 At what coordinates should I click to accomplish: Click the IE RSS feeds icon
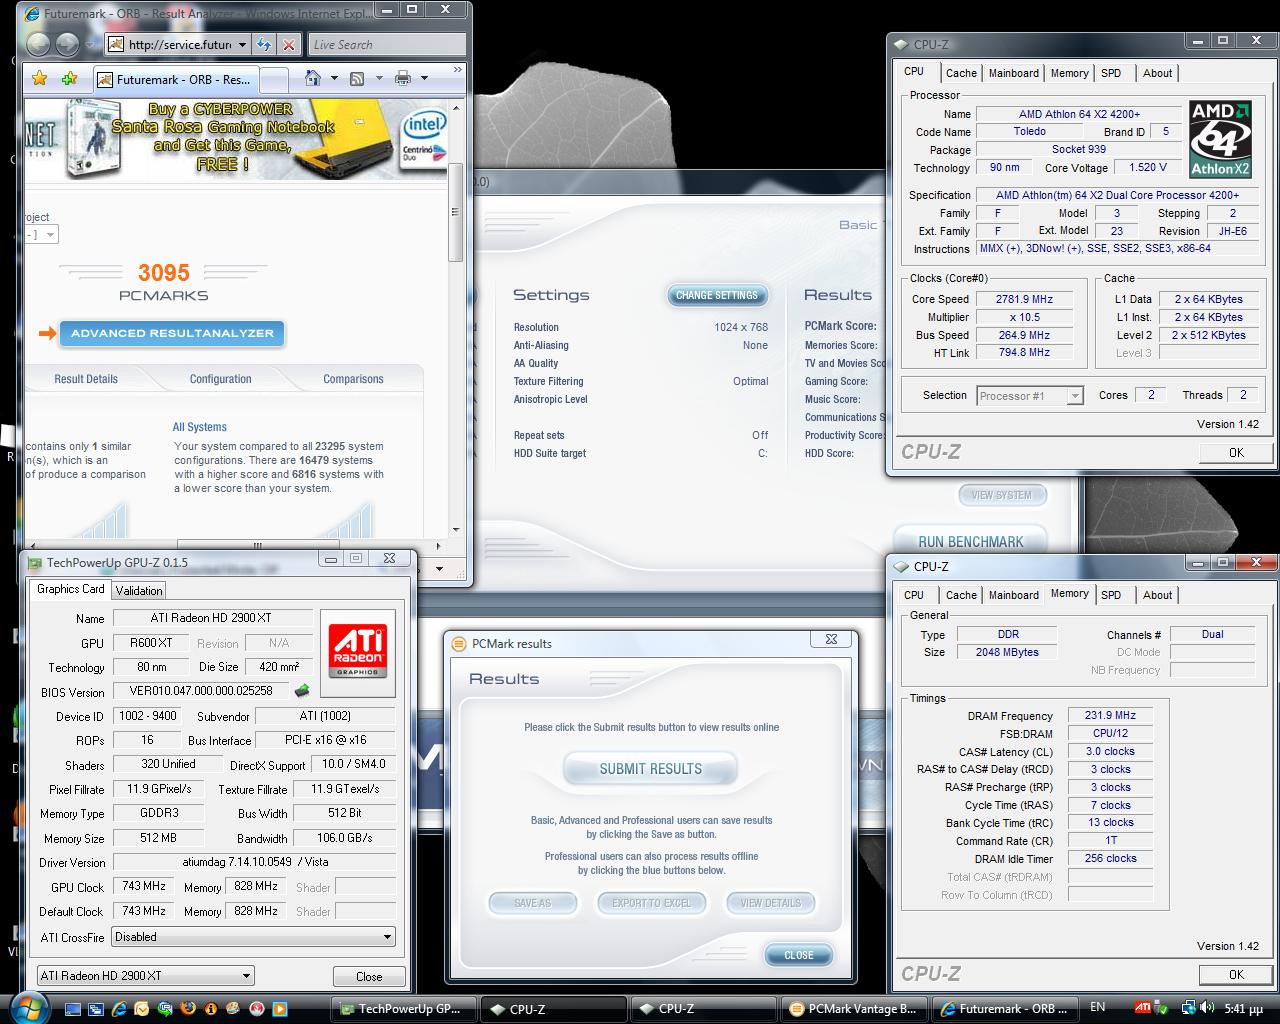[357, 78]
